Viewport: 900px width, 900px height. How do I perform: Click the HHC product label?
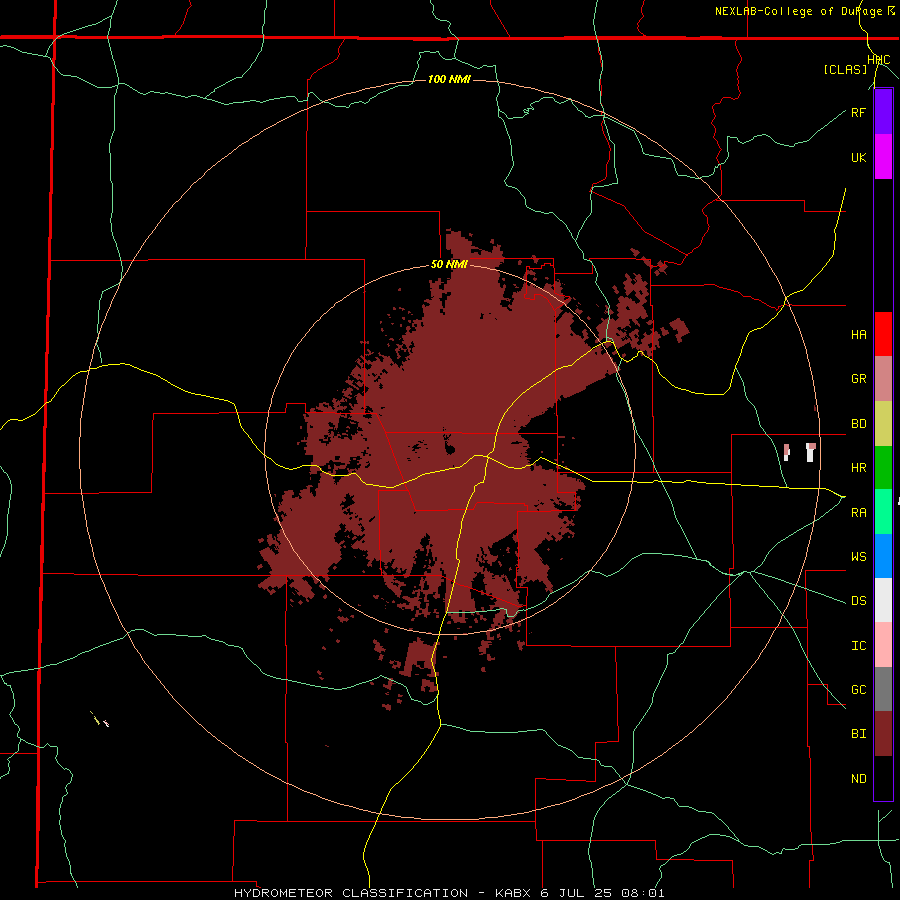pos(879,60)
